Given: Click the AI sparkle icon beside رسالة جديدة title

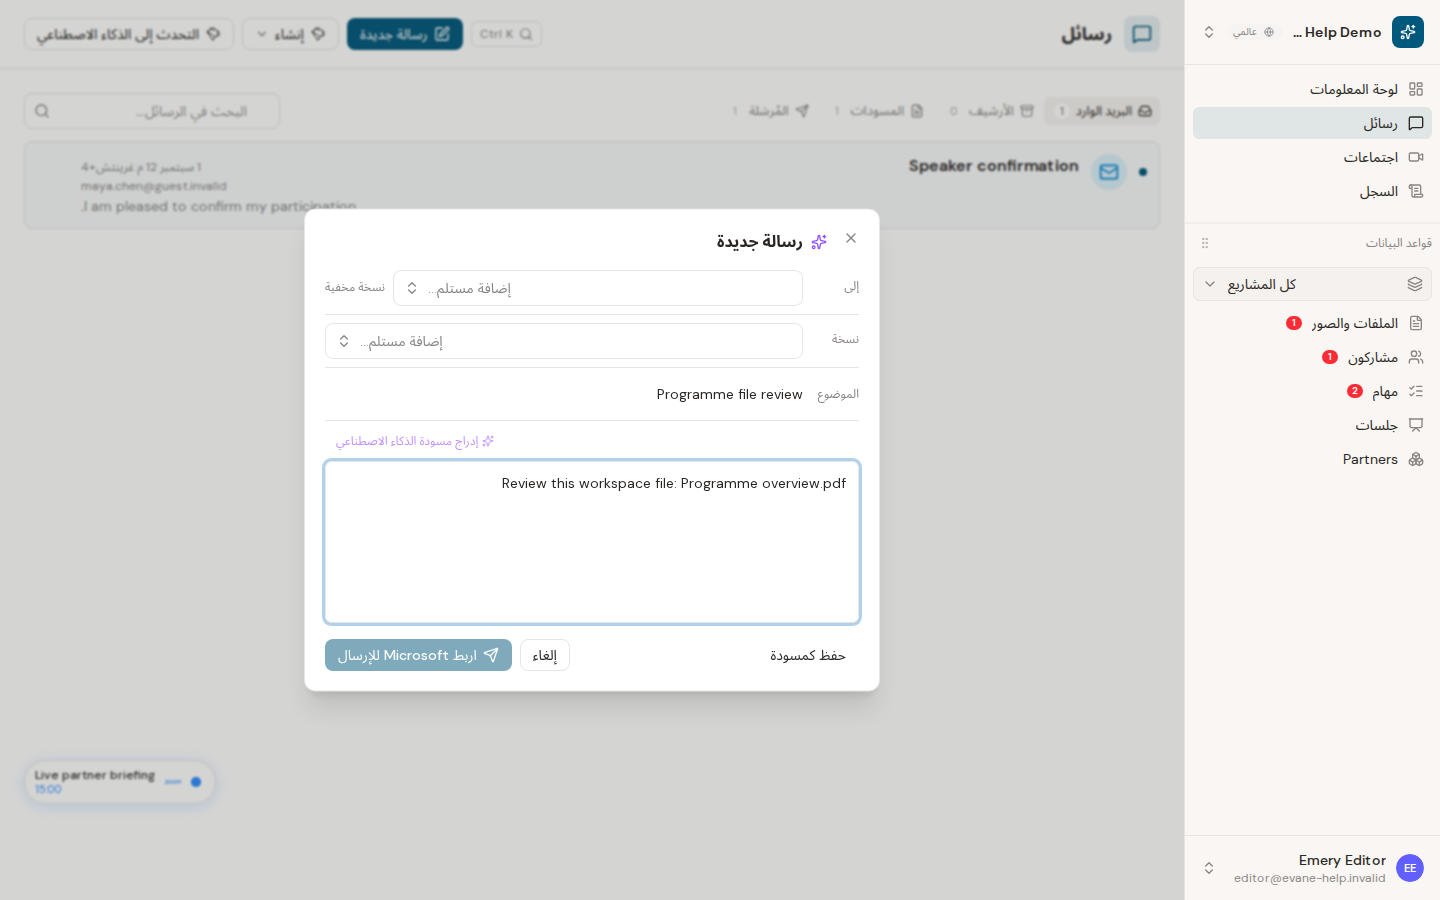Looking at the screenshot, I should pyautogui.click(x=819, y=242).
